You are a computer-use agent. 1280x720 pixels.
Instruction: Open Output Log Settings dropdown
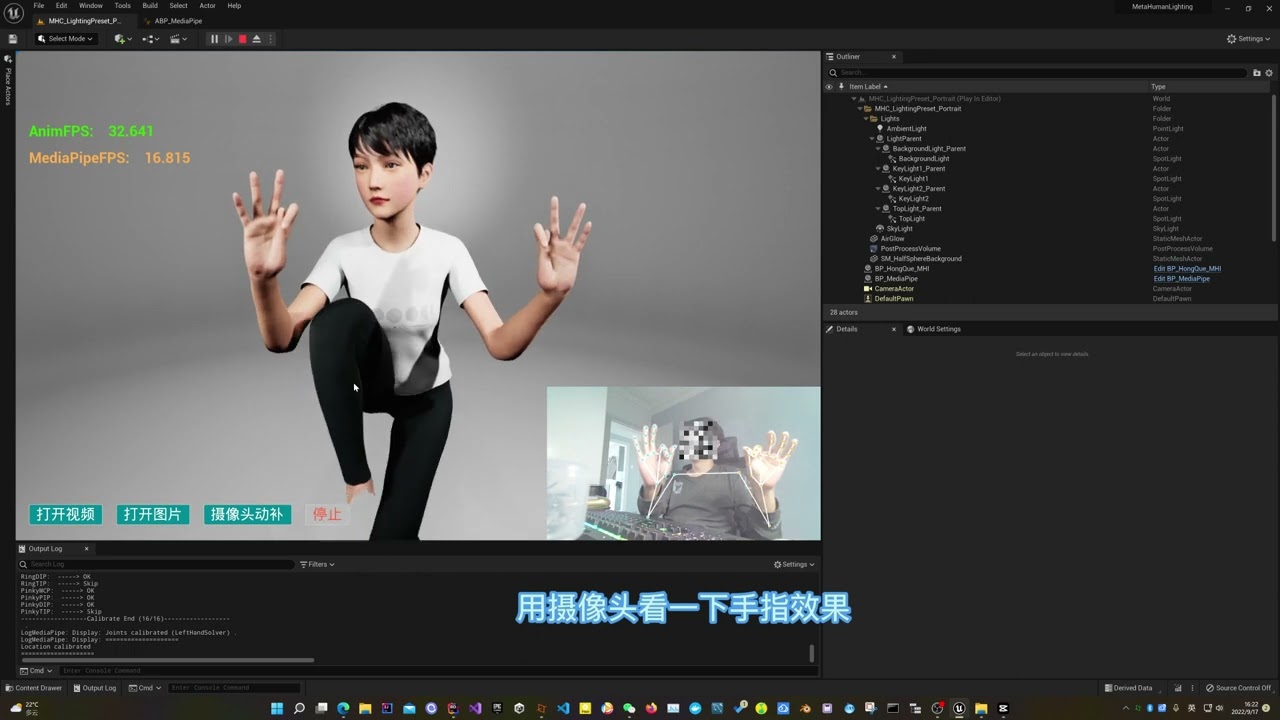[794, 564]
